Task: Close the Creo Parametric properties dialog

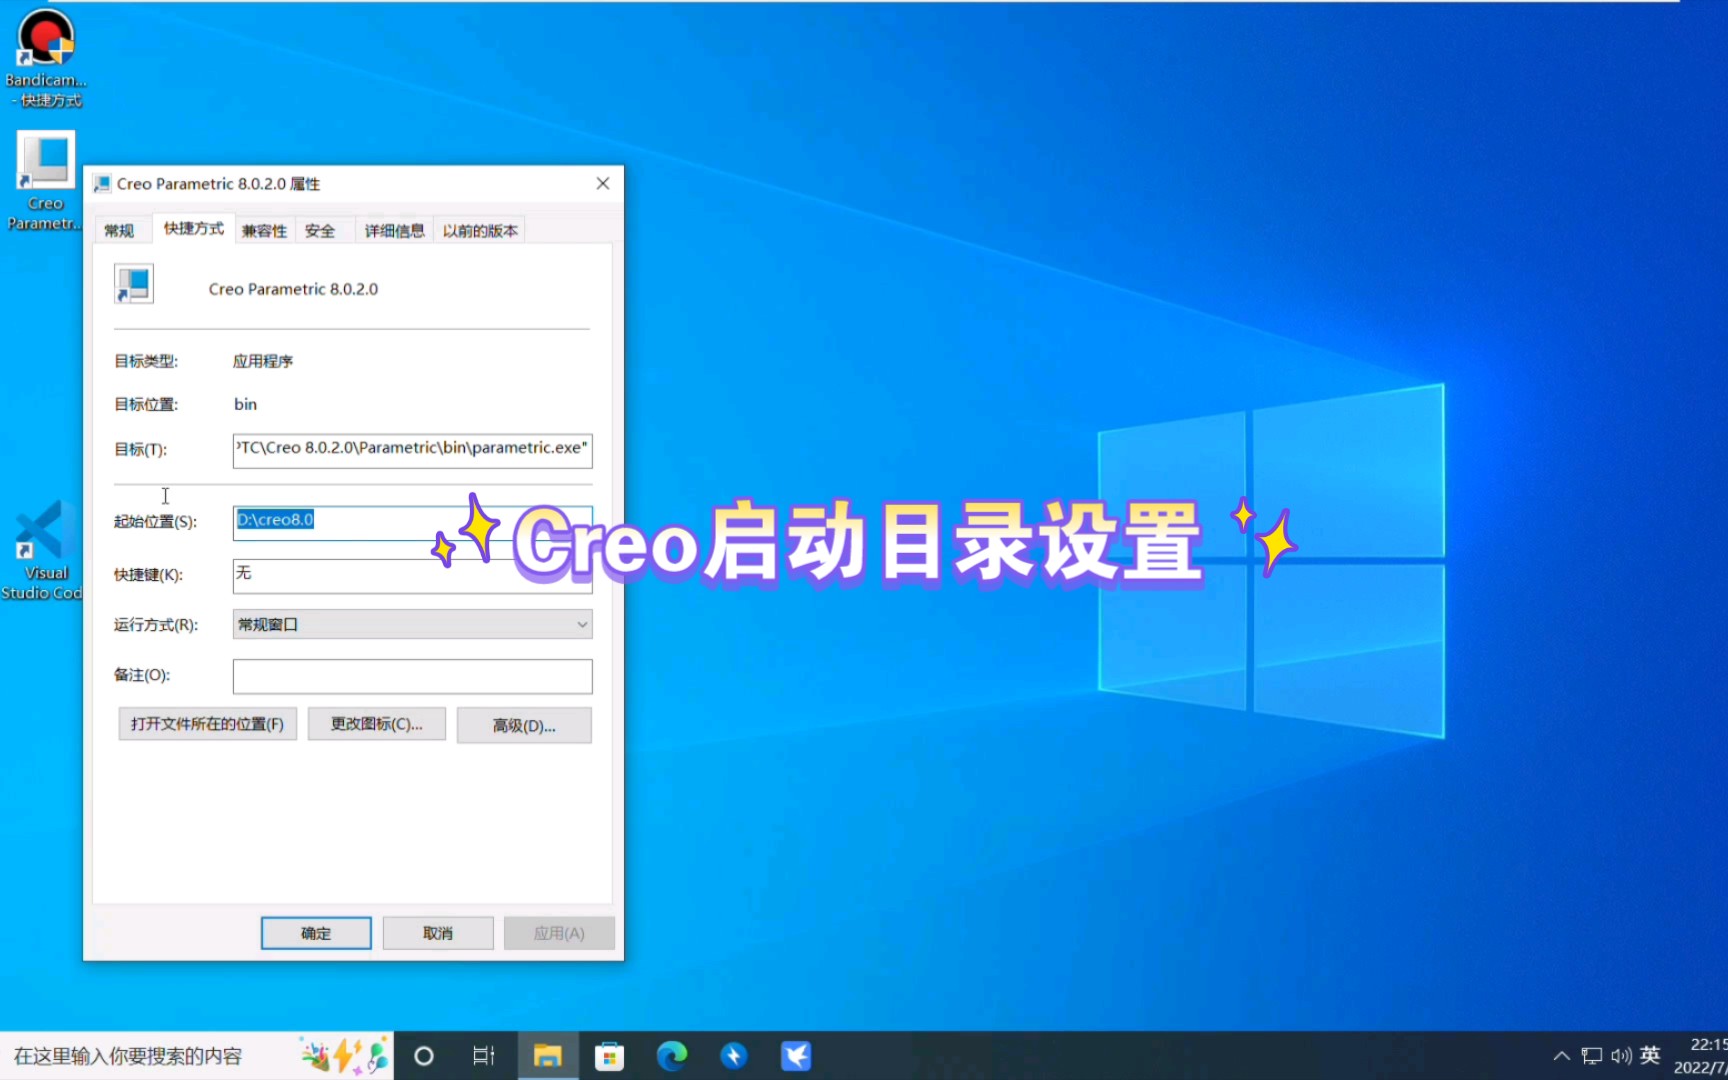Action: click(x=603, y=183)
